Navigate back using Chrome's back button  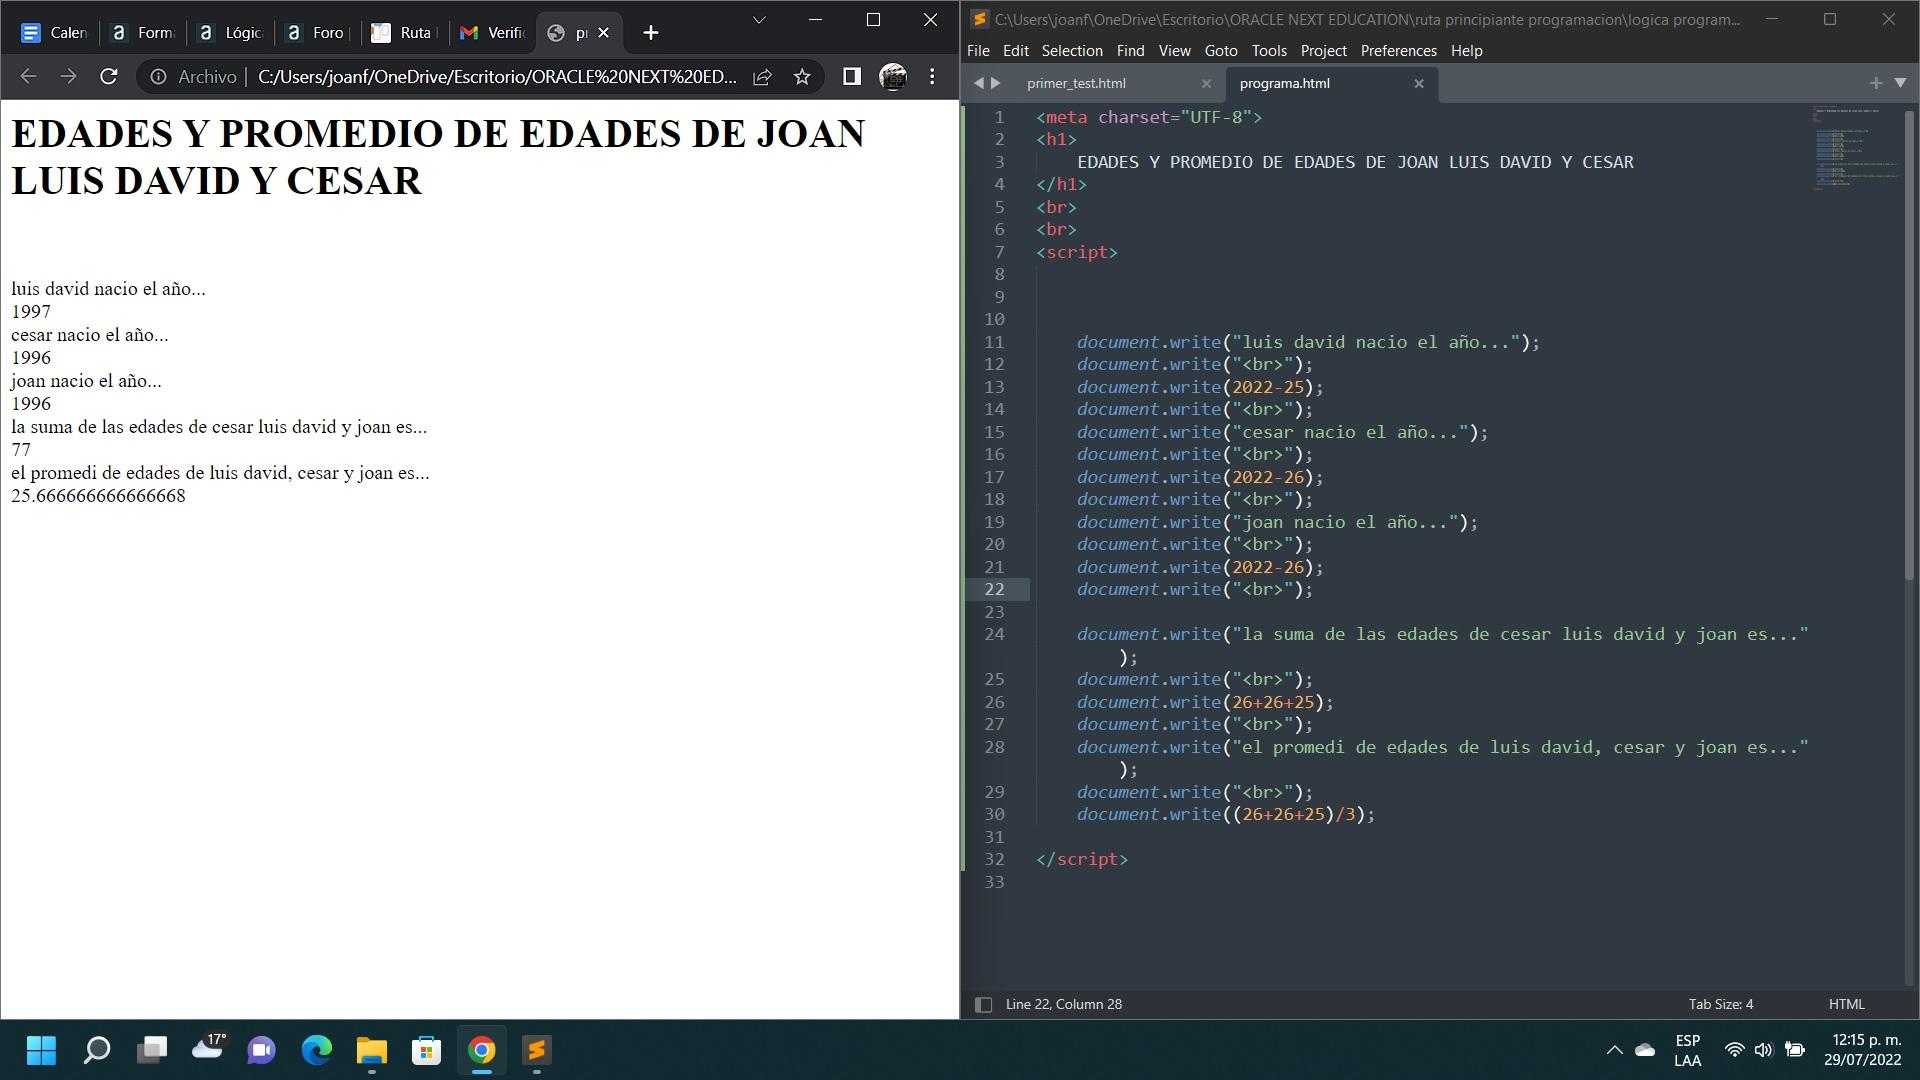coord(27,76)
